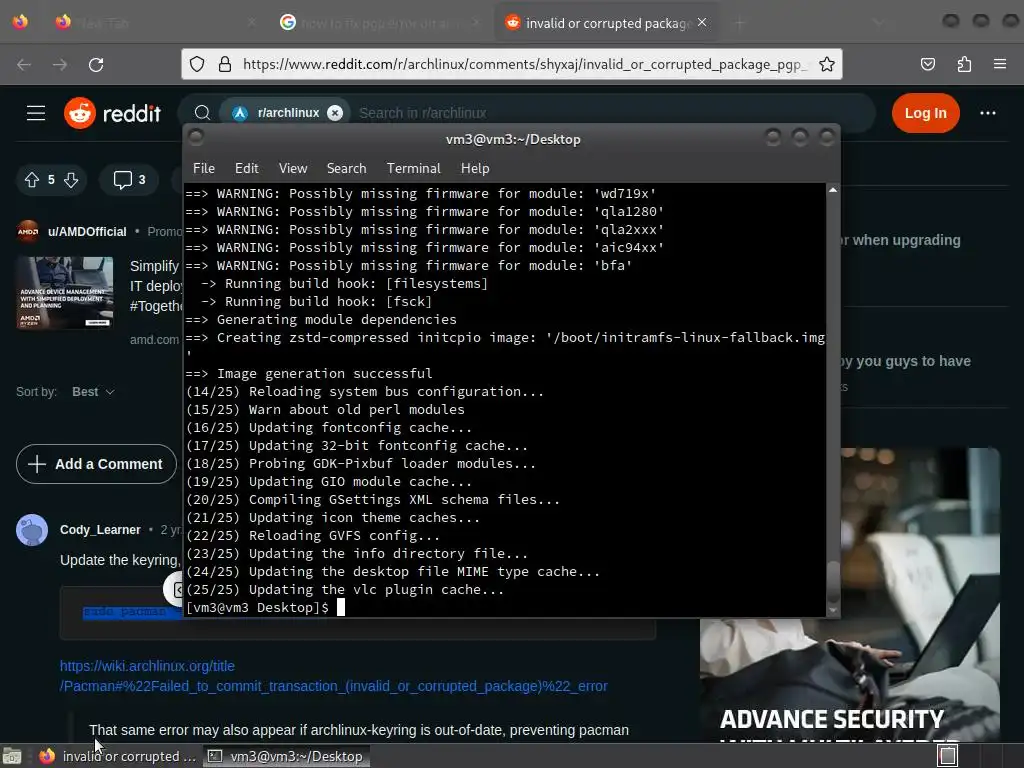Open the Terminal menu in terminal
The image size is (1024, 768).
click(413, 168)
